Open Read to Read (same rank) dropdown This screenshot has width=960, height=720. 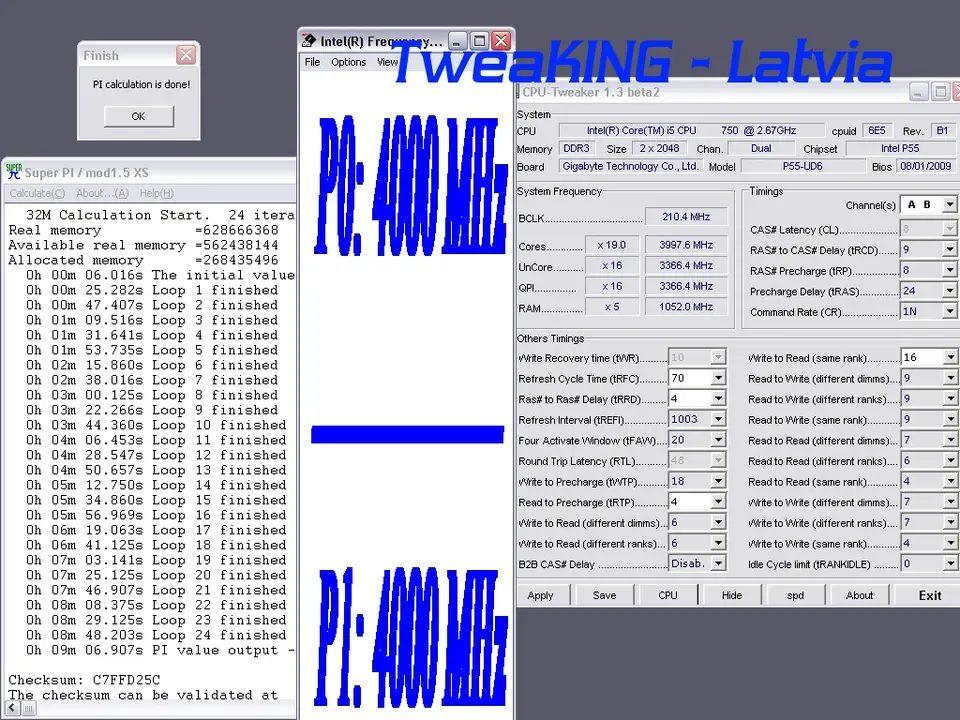pos(950,481)
